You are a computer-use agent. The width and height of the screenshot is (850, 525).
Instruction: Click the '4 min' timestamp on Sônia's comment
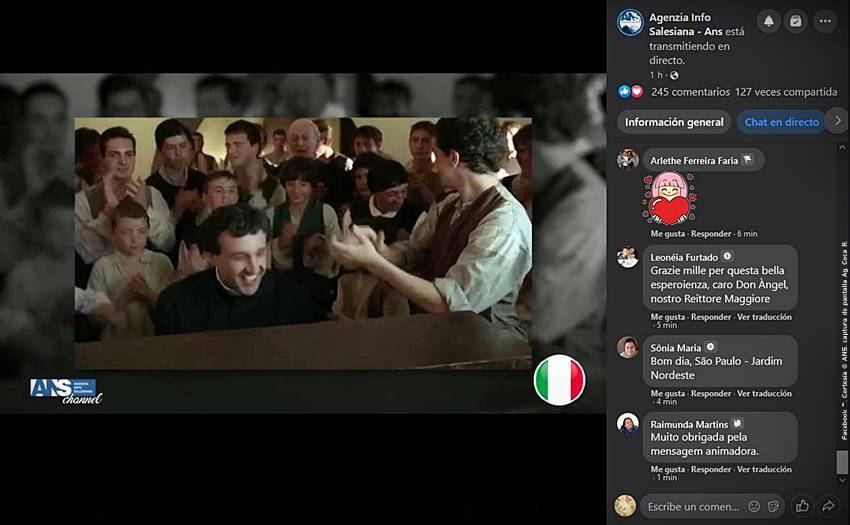click(x=666, y=401)
